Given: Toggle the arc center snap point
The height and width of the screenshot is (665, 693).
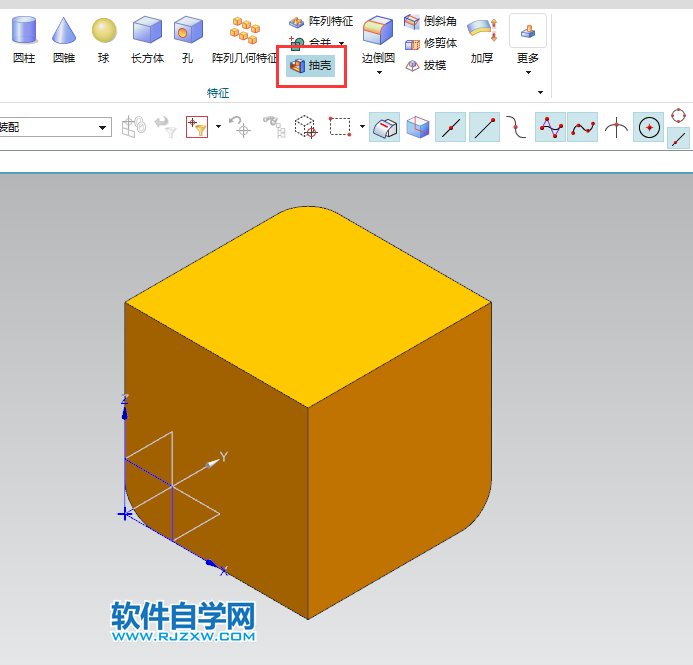Looking at the screenshot, I should [x=649, y=127].
